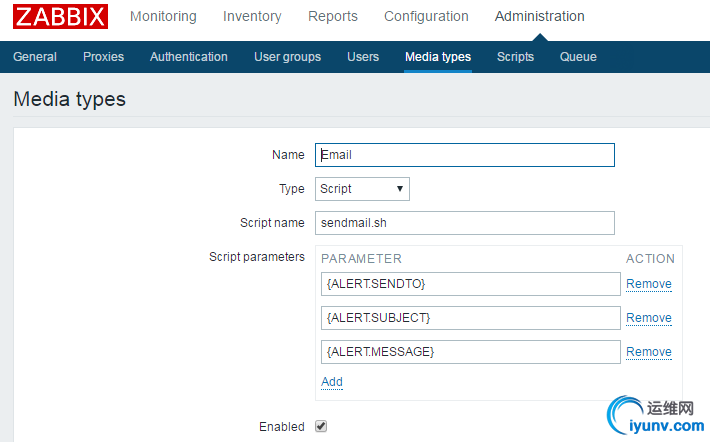Open the Inventory menu
The image size is (710, 442).
click(x=252, y=17)
